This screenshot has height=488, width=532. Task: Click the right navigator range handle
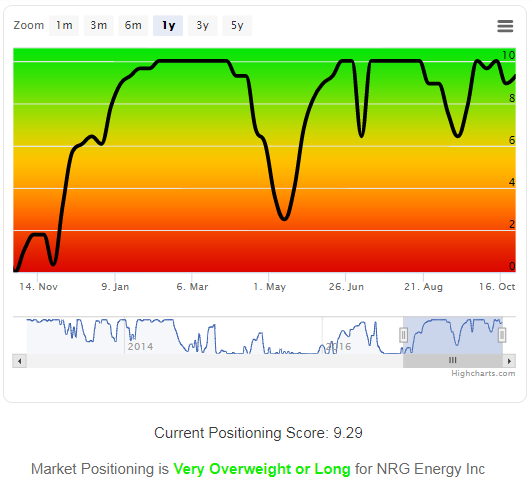point(502,335)
